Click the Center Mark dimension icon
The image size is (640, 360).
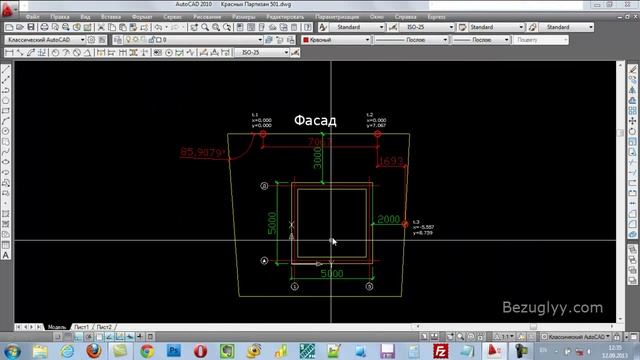(x=169, y=53)
